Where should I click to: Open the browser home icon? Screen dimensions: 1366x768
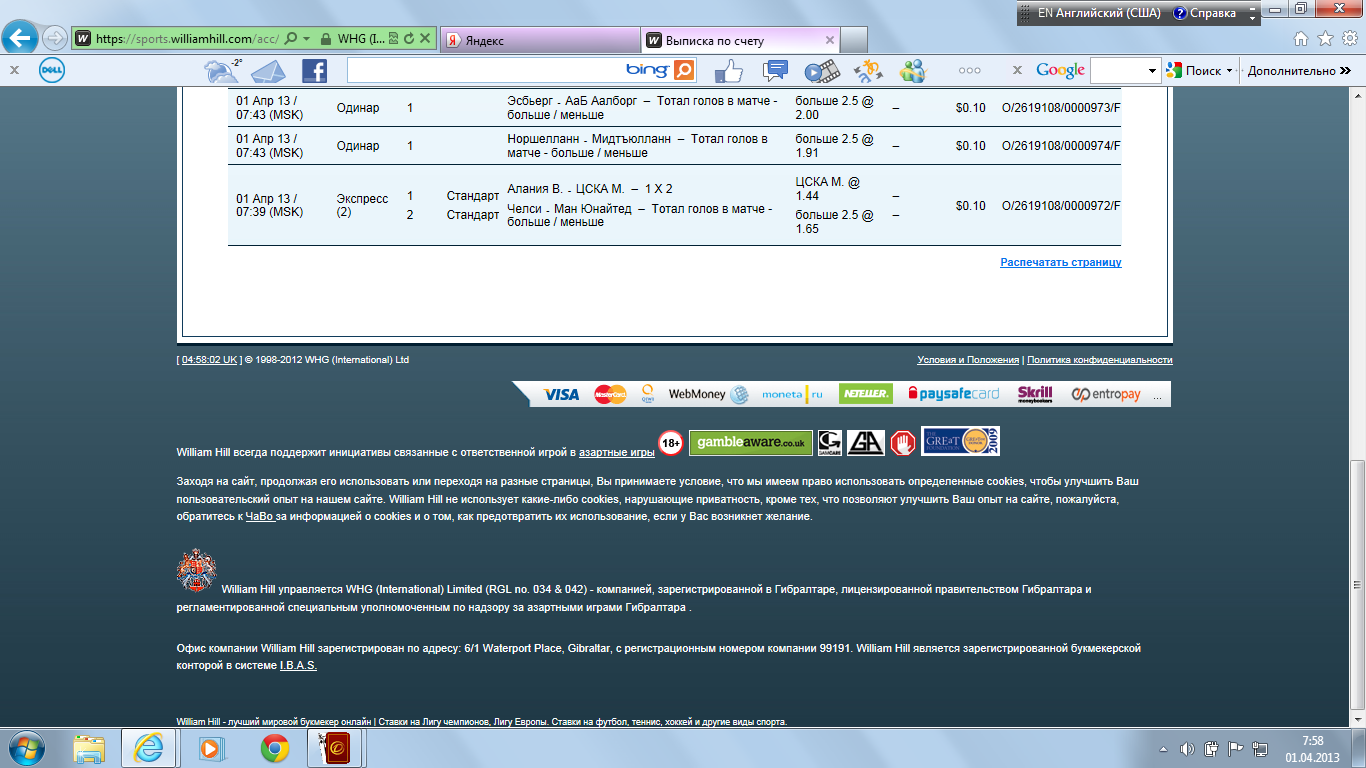[1300, 39]
